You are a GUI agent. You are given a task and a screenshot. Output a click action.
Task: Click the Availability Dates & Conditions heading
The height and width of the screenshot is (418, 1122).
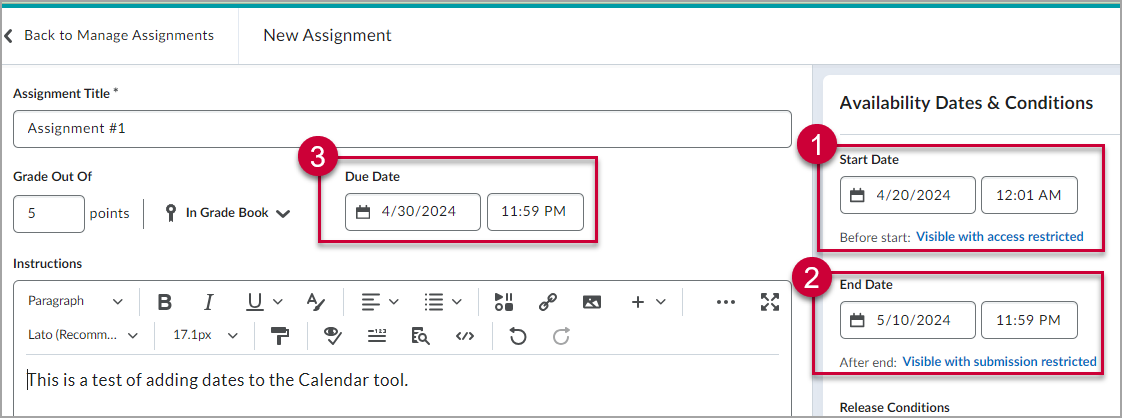pyautogui.click(x=966, y=103)
